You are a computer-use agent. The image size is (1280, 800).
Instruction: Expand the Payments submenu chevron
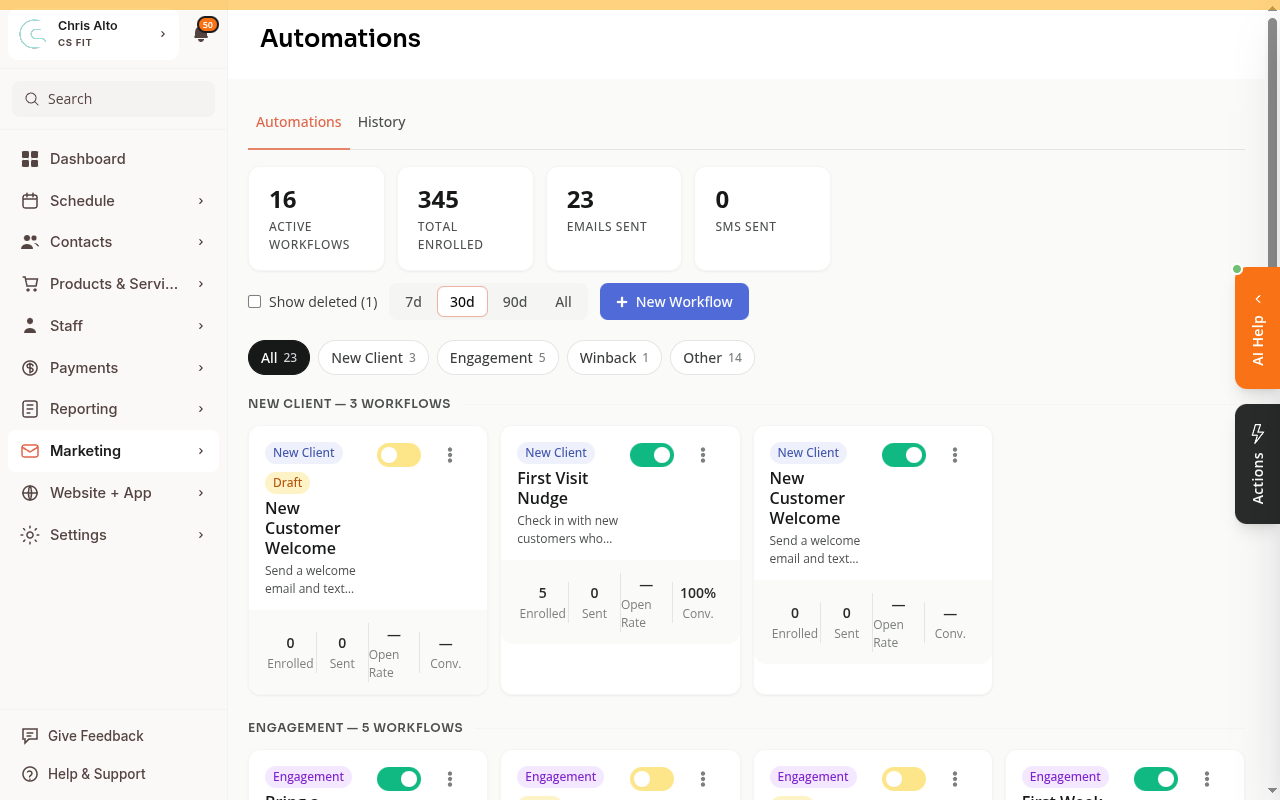coord(201,368)
